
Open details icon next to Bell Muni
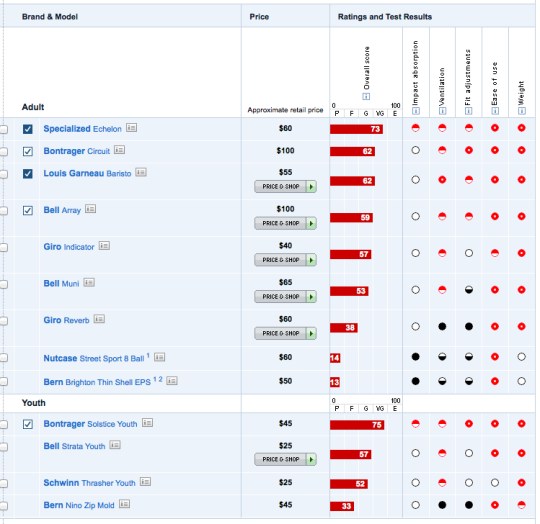(x=89, y=282)
